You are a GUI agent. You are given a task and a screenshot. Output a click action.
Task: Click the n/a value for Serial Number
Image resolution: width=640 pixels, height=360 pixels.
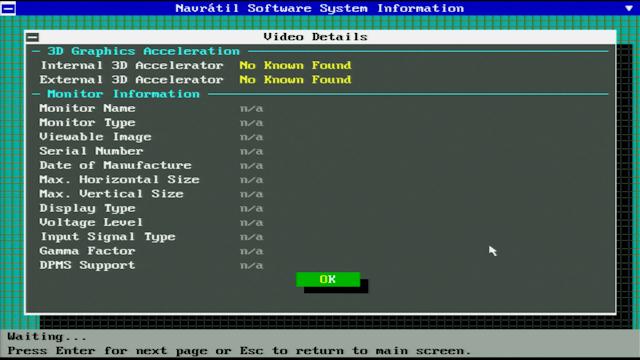[251, 152]
